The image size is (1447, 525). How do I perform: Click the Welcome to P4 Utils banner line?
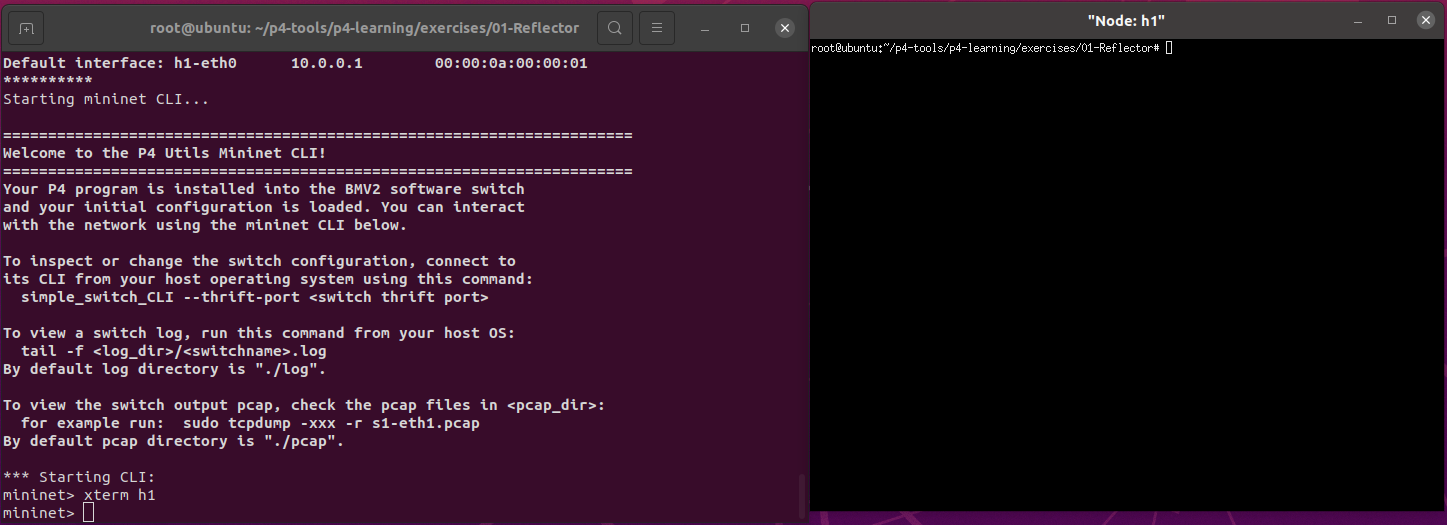(165, 153)
